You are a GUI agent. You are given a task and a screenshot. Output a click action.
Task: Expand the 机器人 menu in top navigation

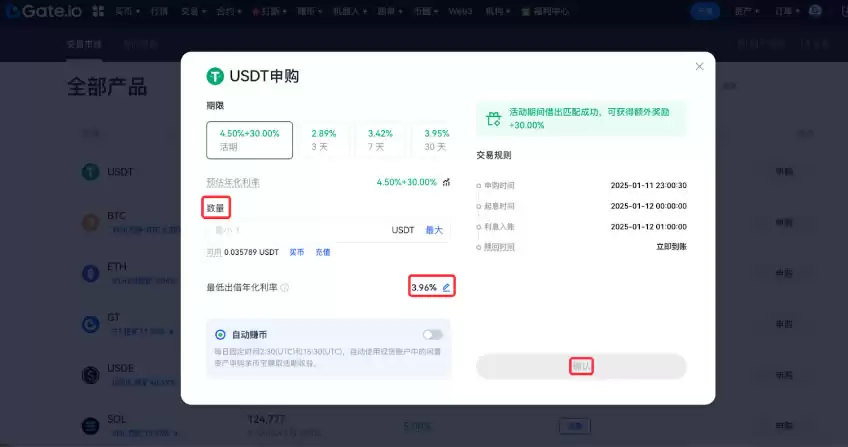tap(349, 11)
